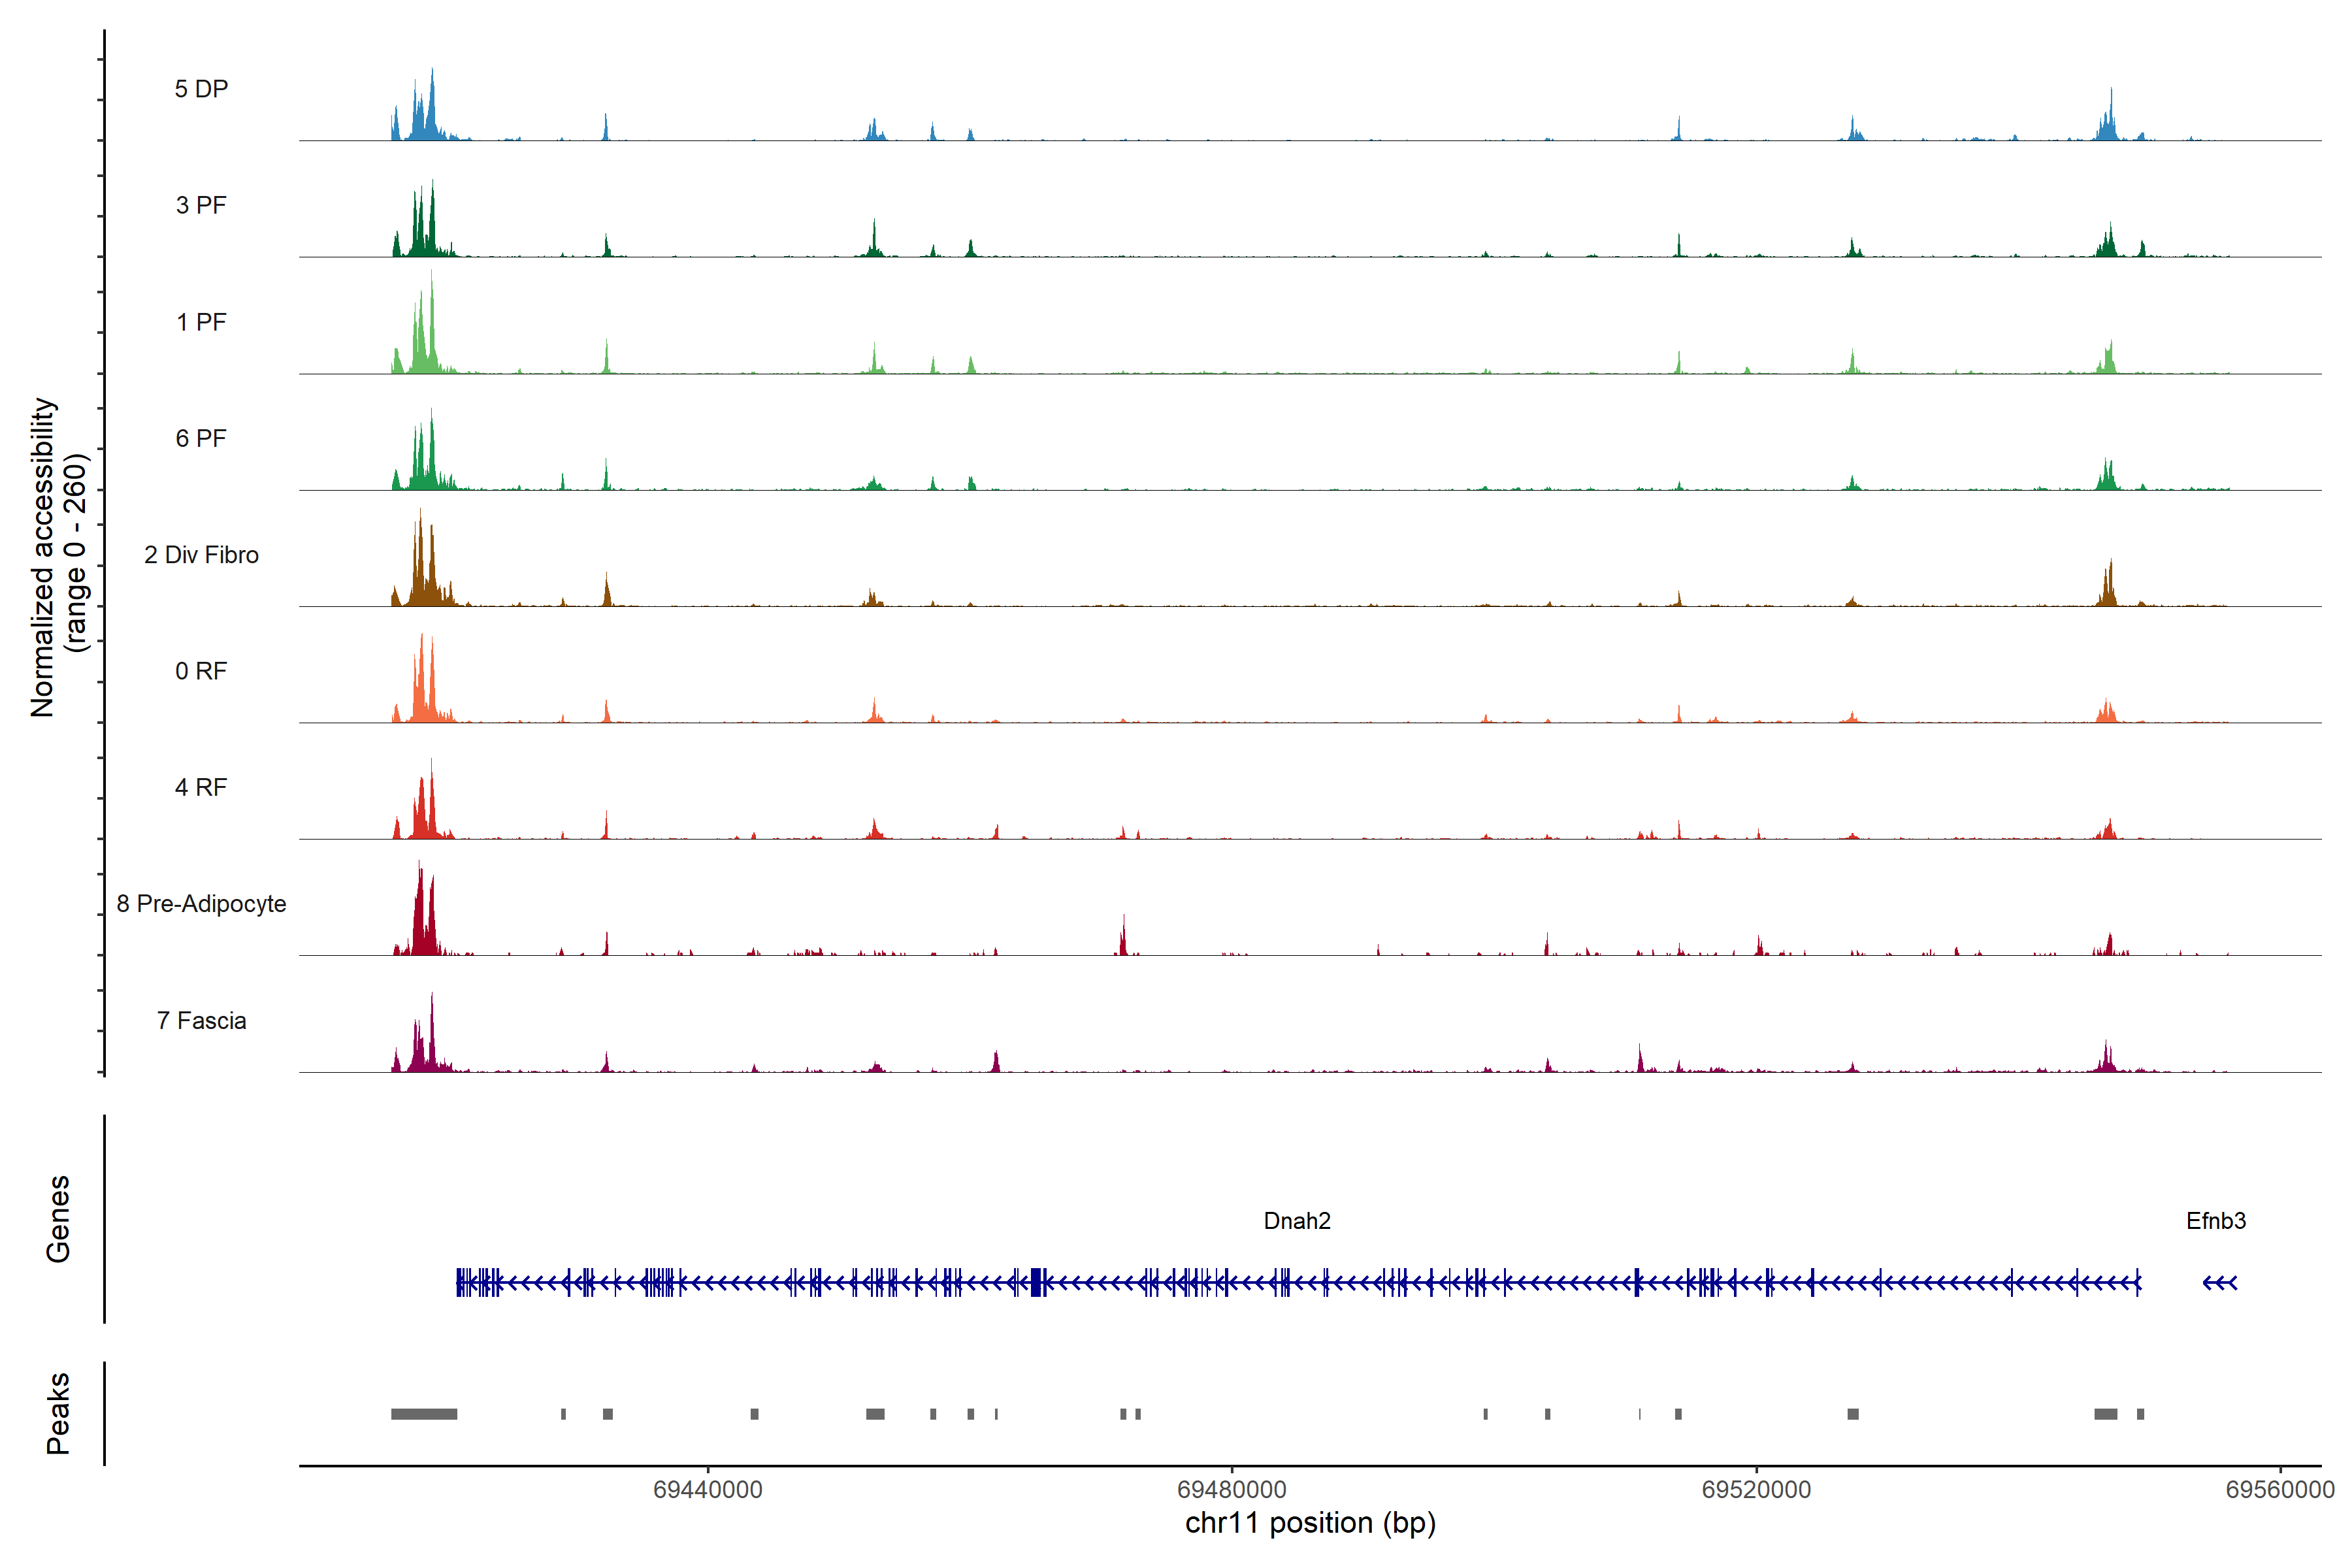Click the 0 RF track label
The image size is (2352, 1568).
click(201, 671)
